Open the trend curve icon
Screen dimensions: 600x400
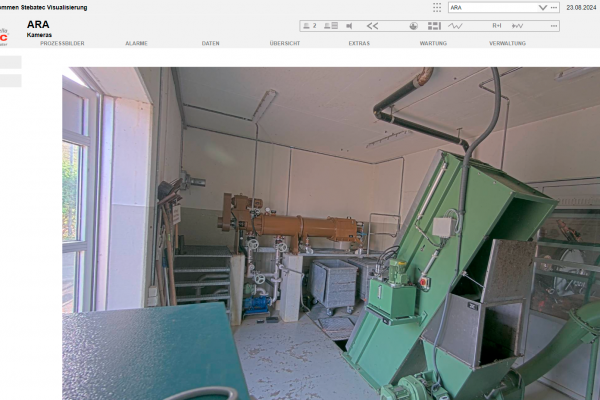point(455,26)
